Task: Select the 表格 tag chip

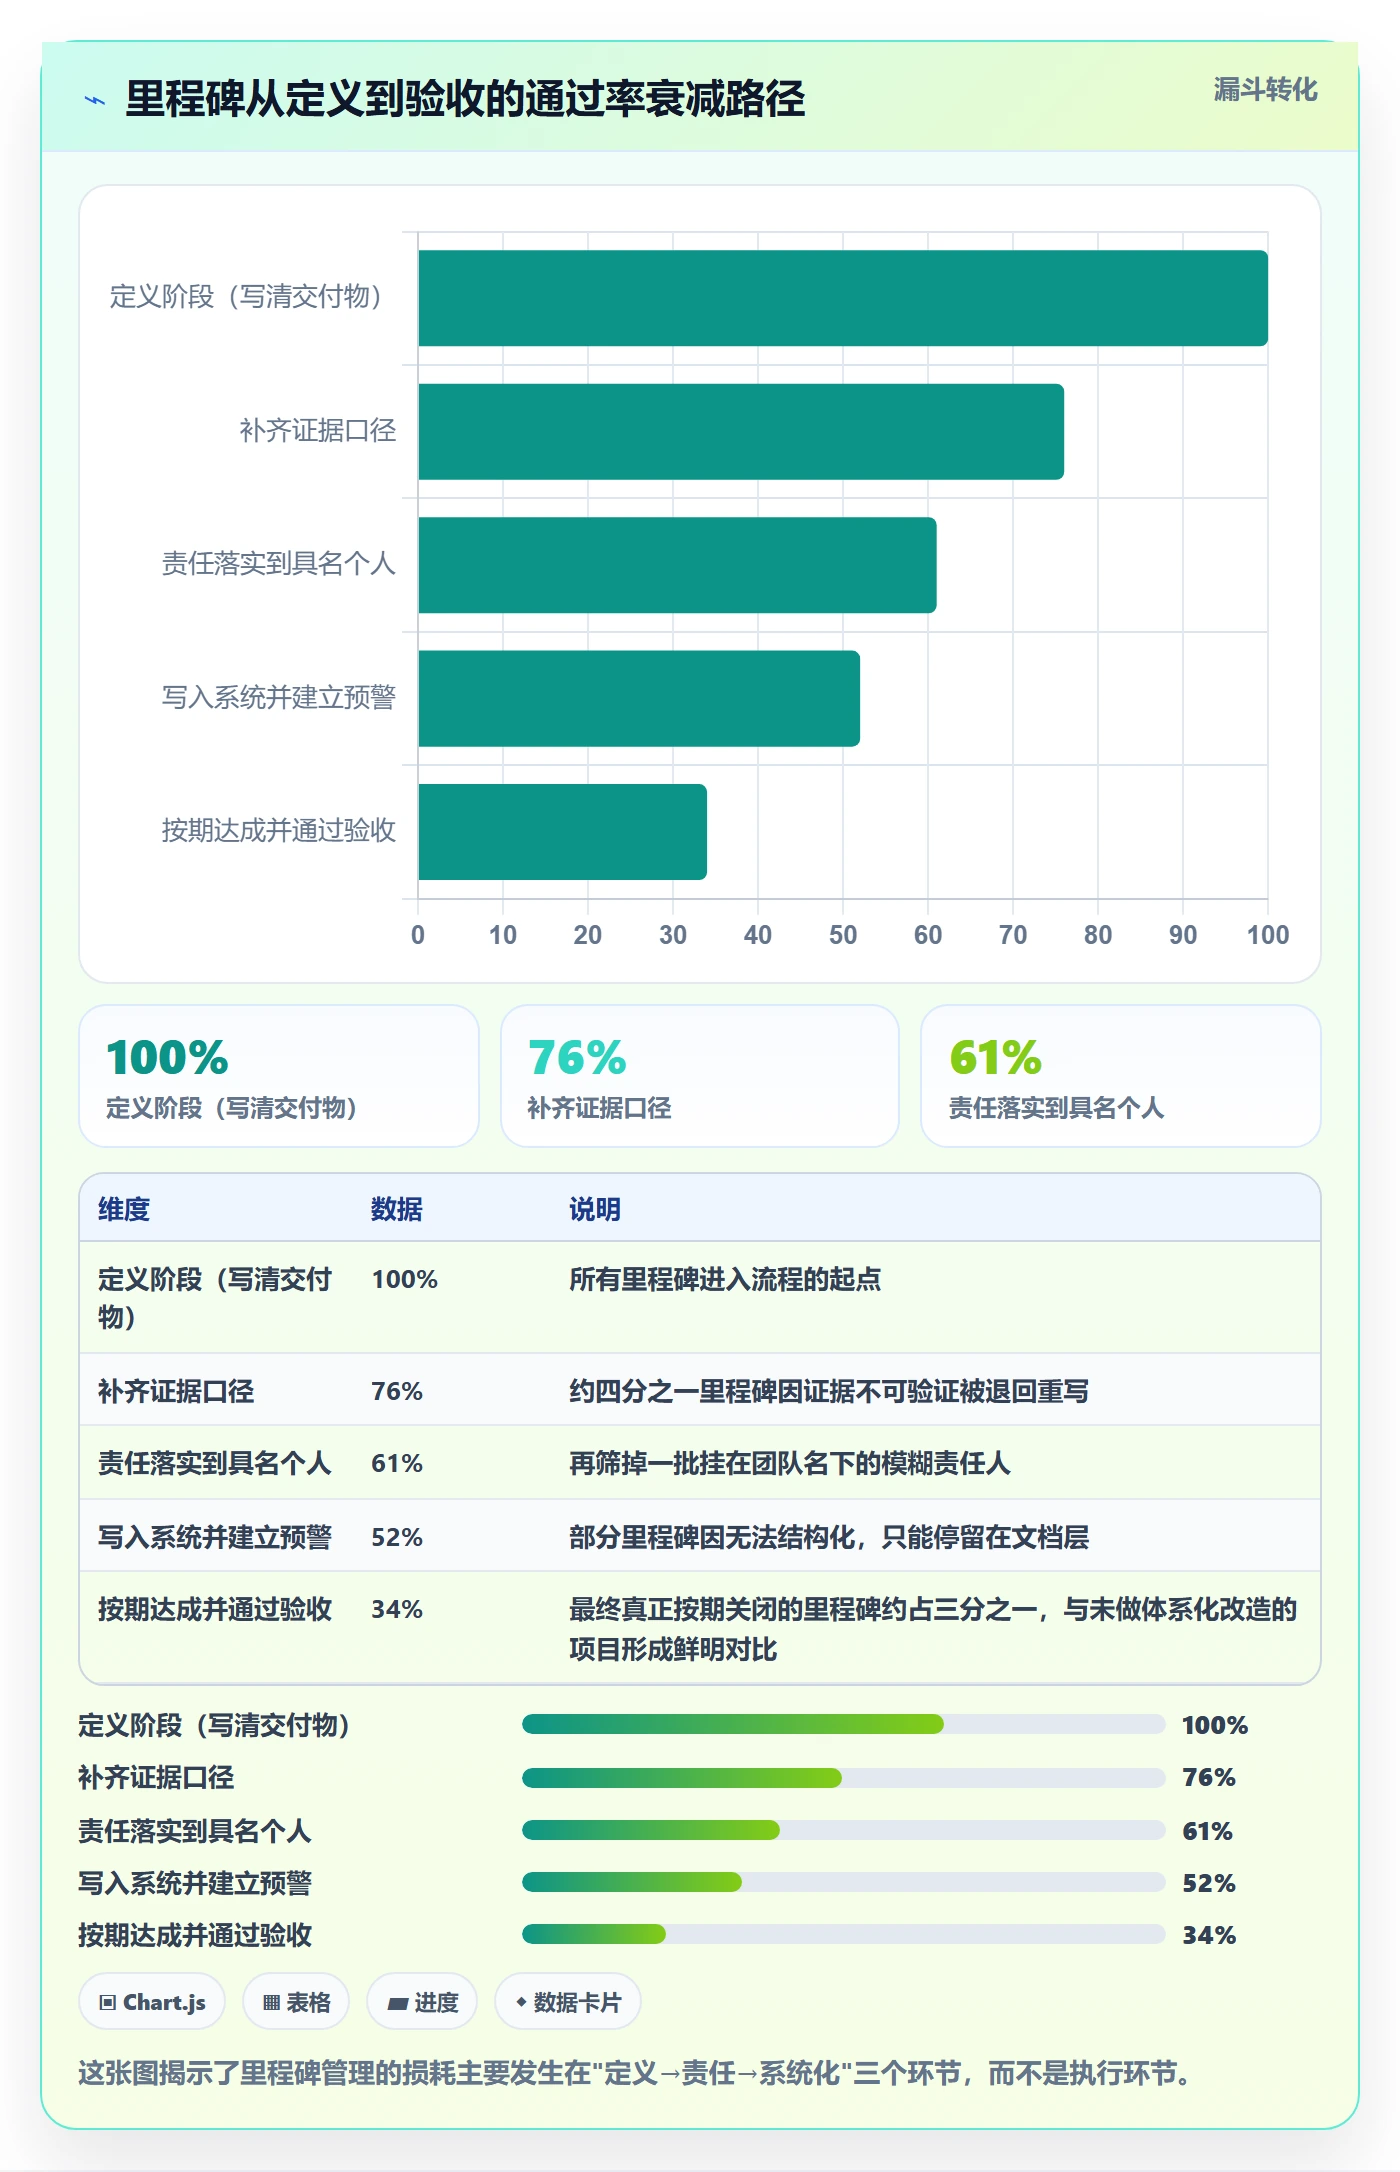Action: click(x=296, y=2002)
